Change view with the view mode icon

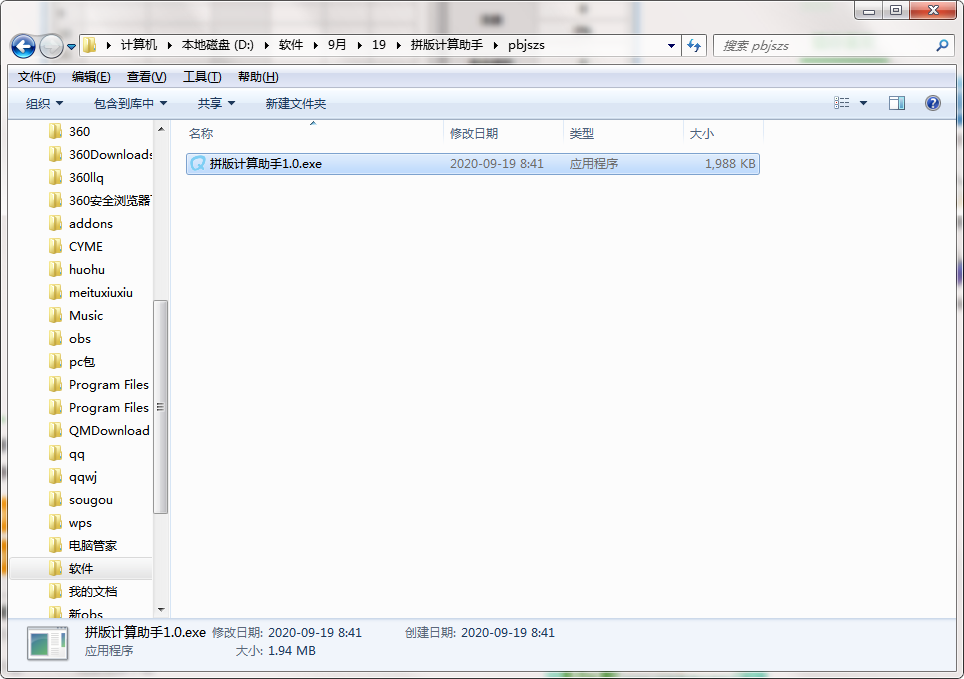(x=842, y=103)
